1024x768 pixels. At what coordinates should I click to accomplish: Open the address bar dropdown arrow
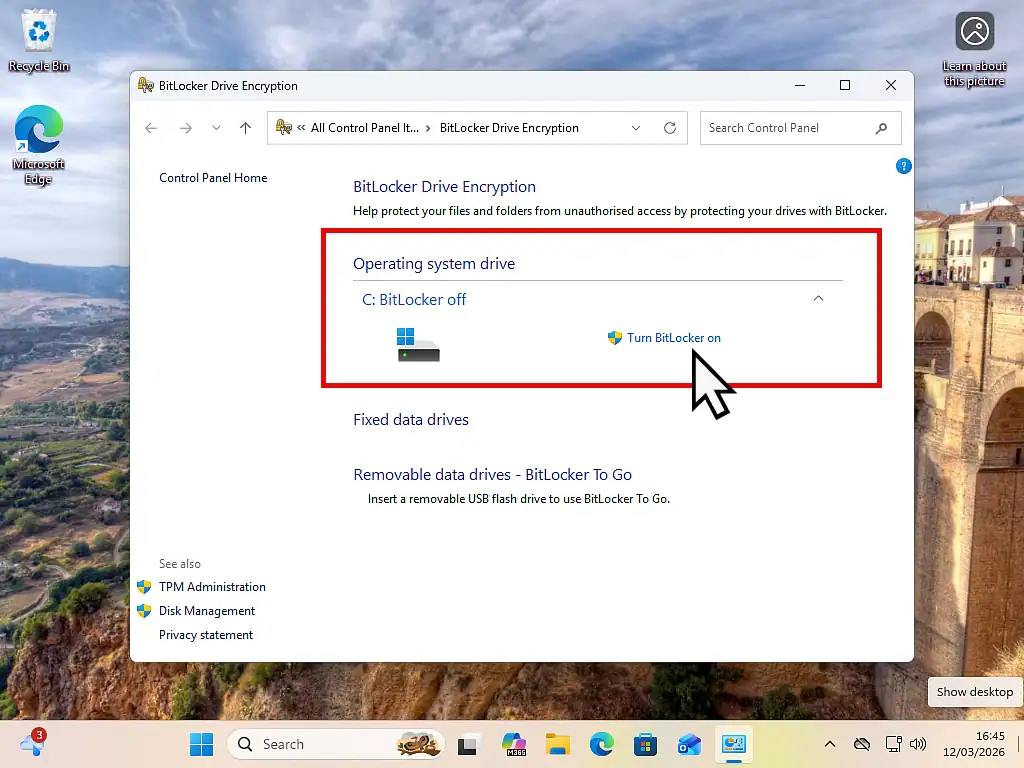(x=635, y=128)
